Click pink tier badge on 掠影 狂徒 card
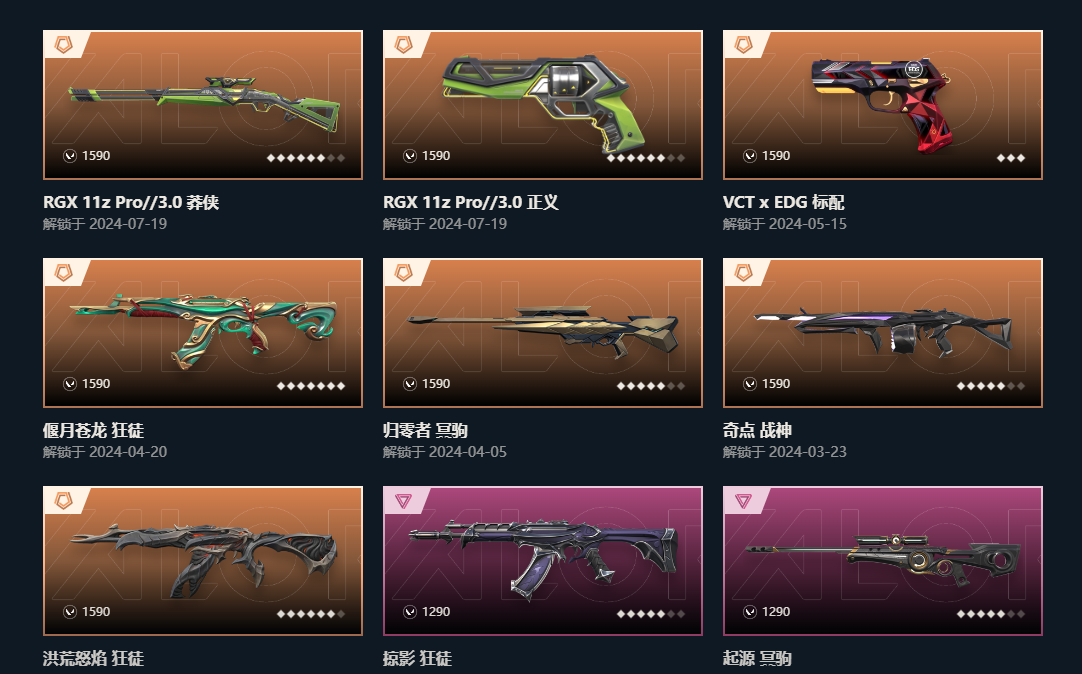This screenshot has height=674, width=1082. pos(404,501)
